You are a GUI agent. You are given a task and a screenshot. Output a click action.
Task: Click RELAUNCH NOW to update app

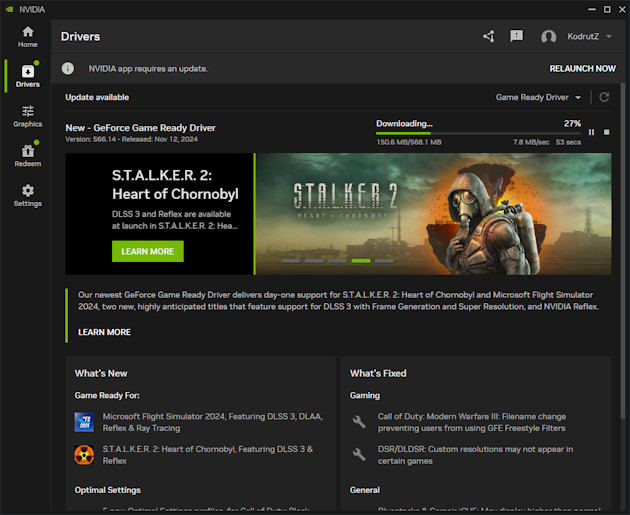tap(582, 69)
